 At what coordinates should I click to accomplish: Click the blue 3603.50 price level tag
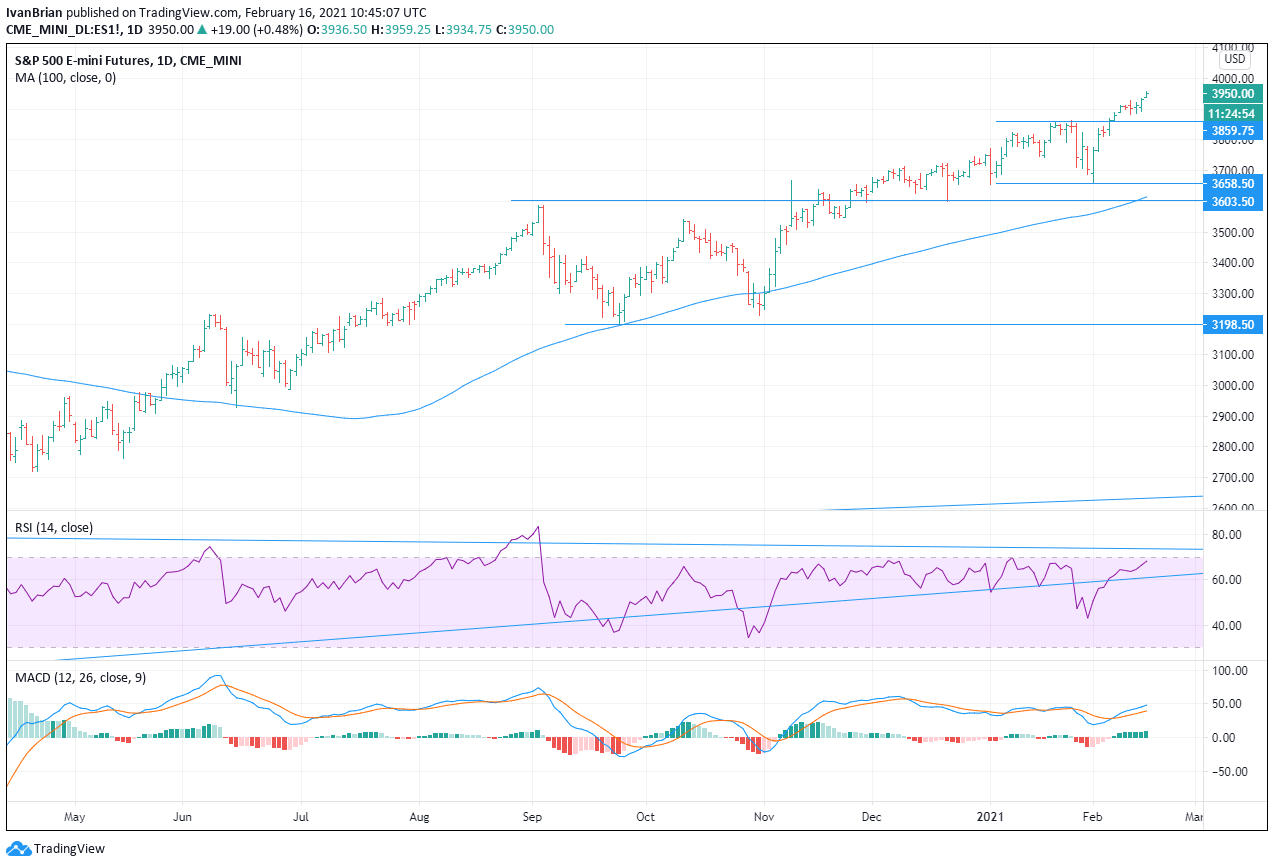[x=1233, y=203]
